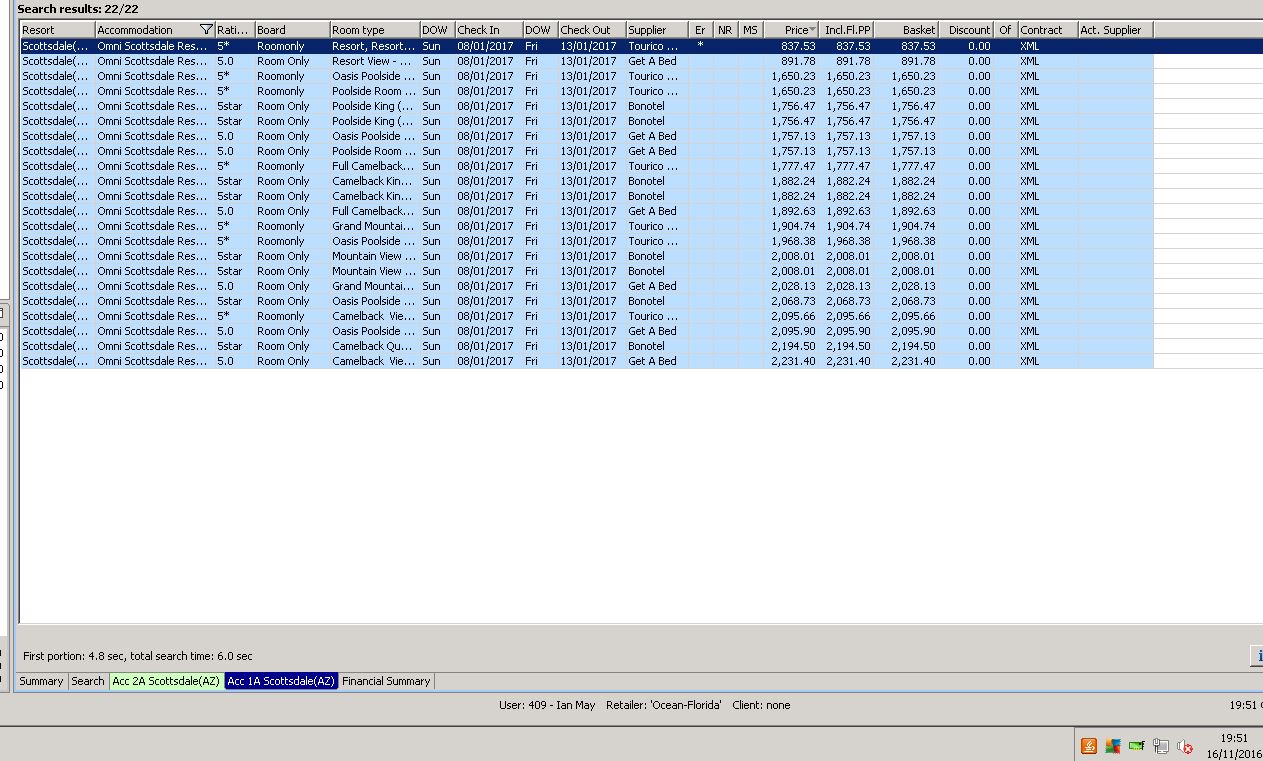Screen dimensions: 1263x761
Task: Sort by the Check In column header
Action: click(x=489, y=30)
